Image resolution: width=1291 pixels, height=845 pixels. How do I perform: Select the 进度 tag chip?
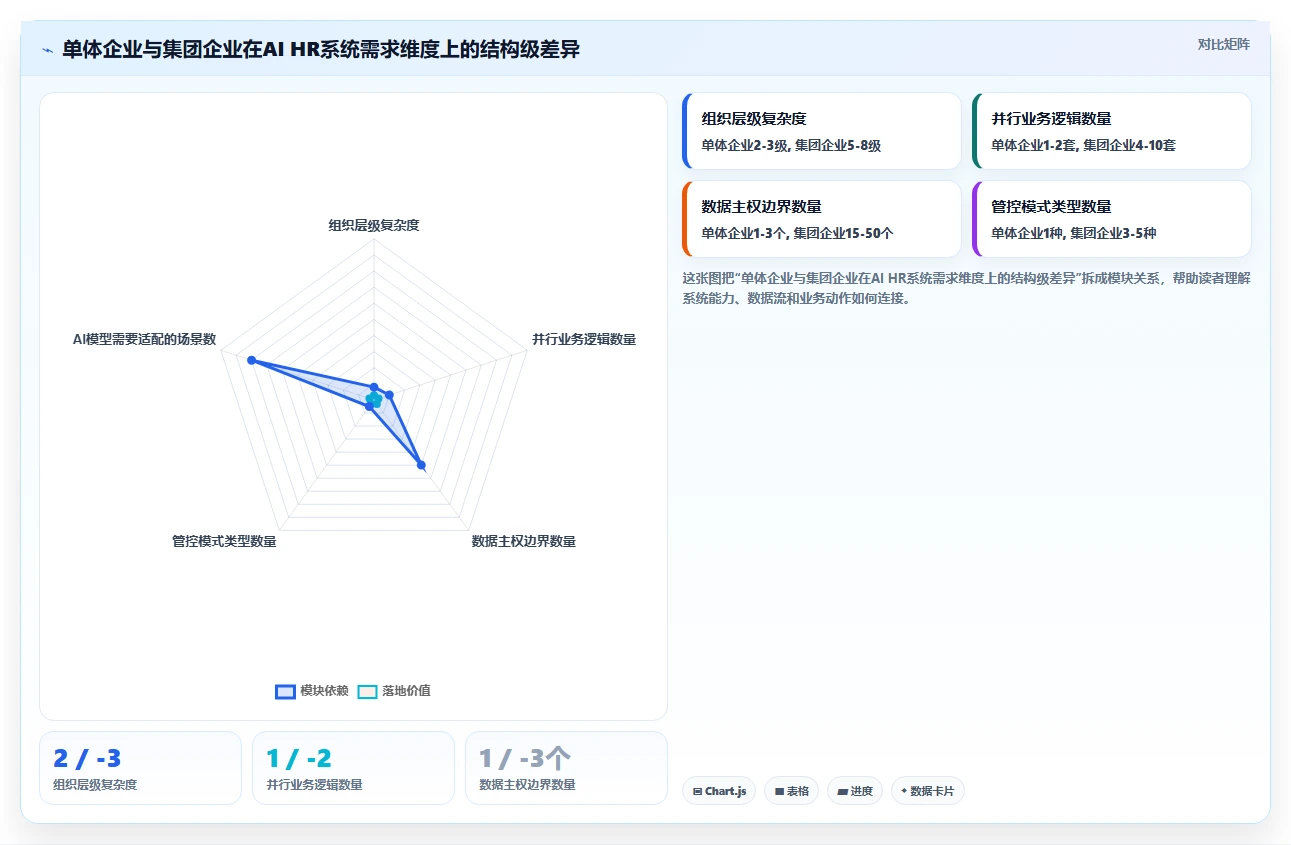coord(855,791)
